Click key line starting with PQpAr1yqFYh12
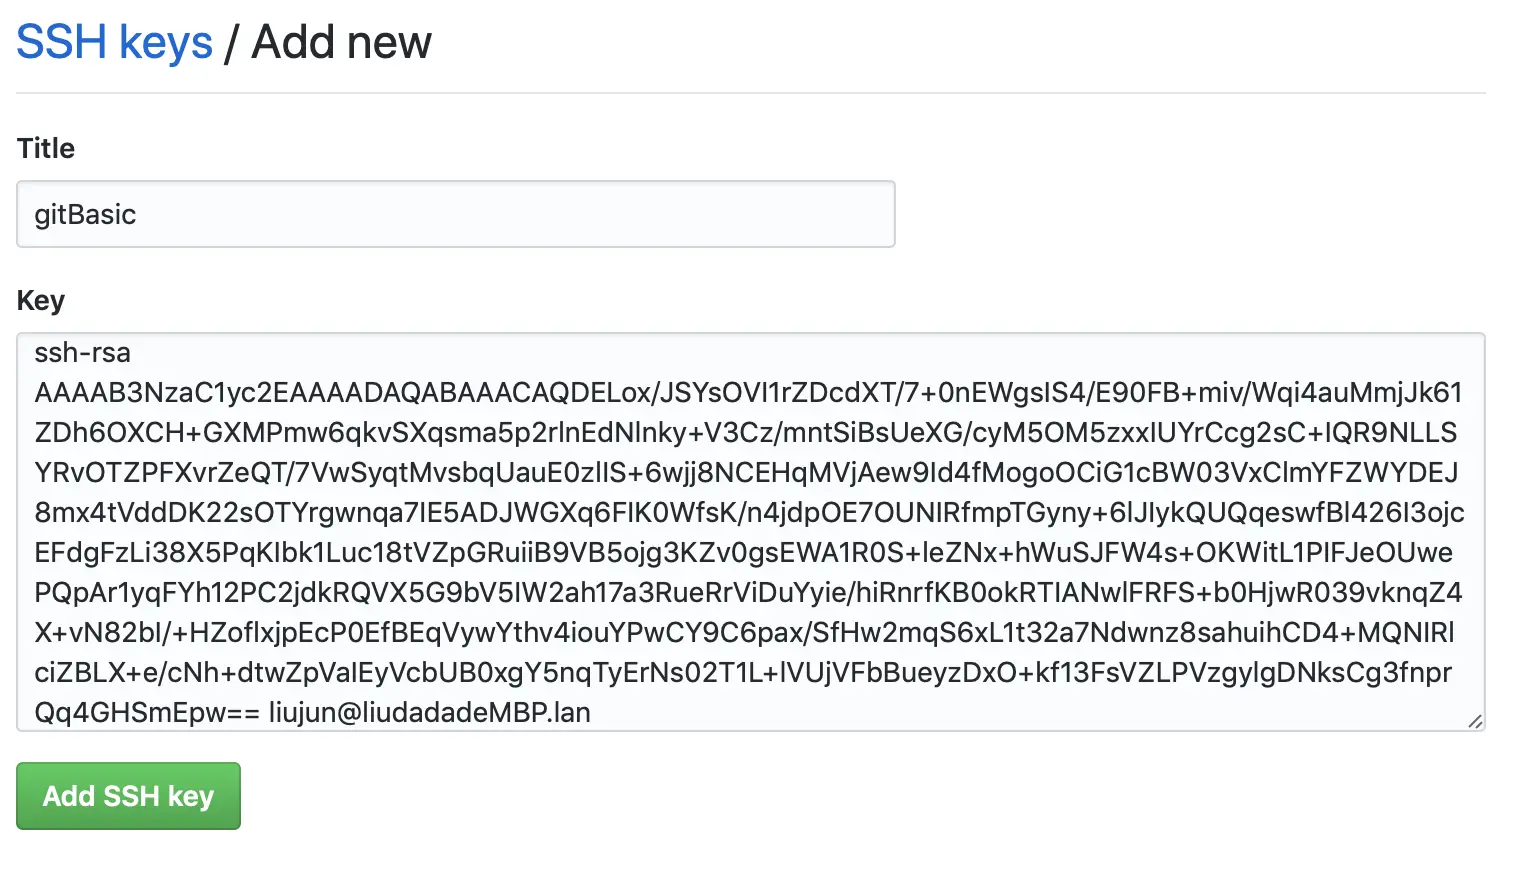The height and width of the screenshot is (892, 1522). click(x=748, y=592)
